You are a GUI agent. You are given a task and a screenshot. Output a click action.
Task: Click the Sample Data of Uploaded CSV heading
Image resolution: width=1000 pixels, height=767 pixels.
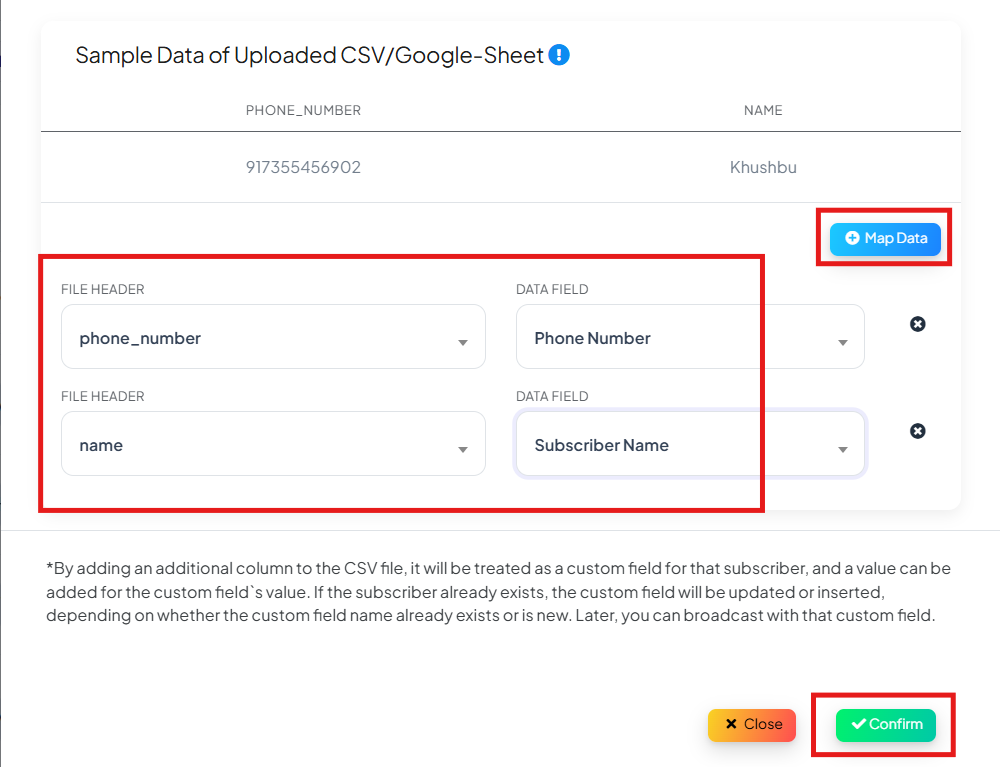tap(309, 55)
